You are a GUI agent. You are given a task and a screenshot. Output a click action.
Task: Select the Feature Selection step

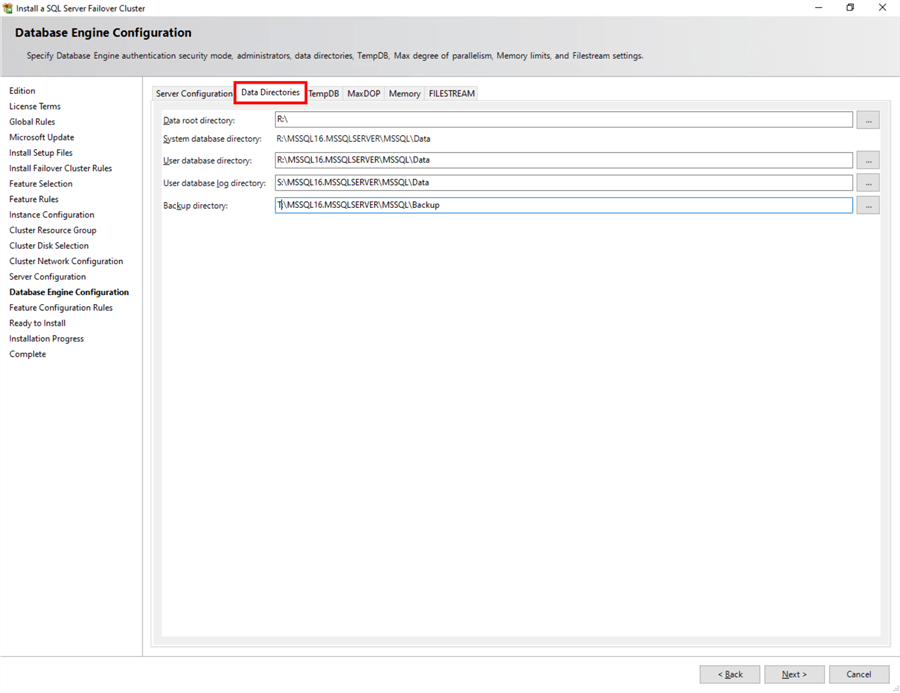coord(41,184)
